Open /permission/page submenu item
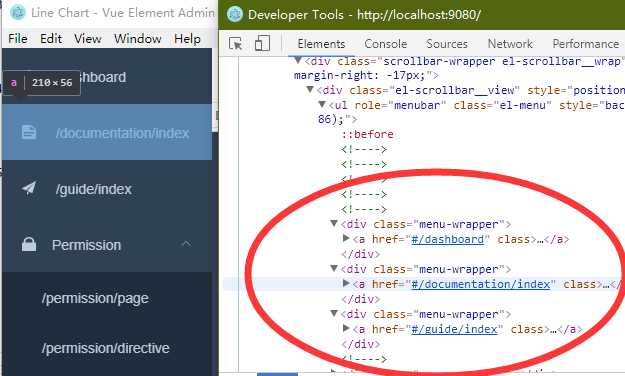Viewport: 625px width, 376px height. point(107,298)
